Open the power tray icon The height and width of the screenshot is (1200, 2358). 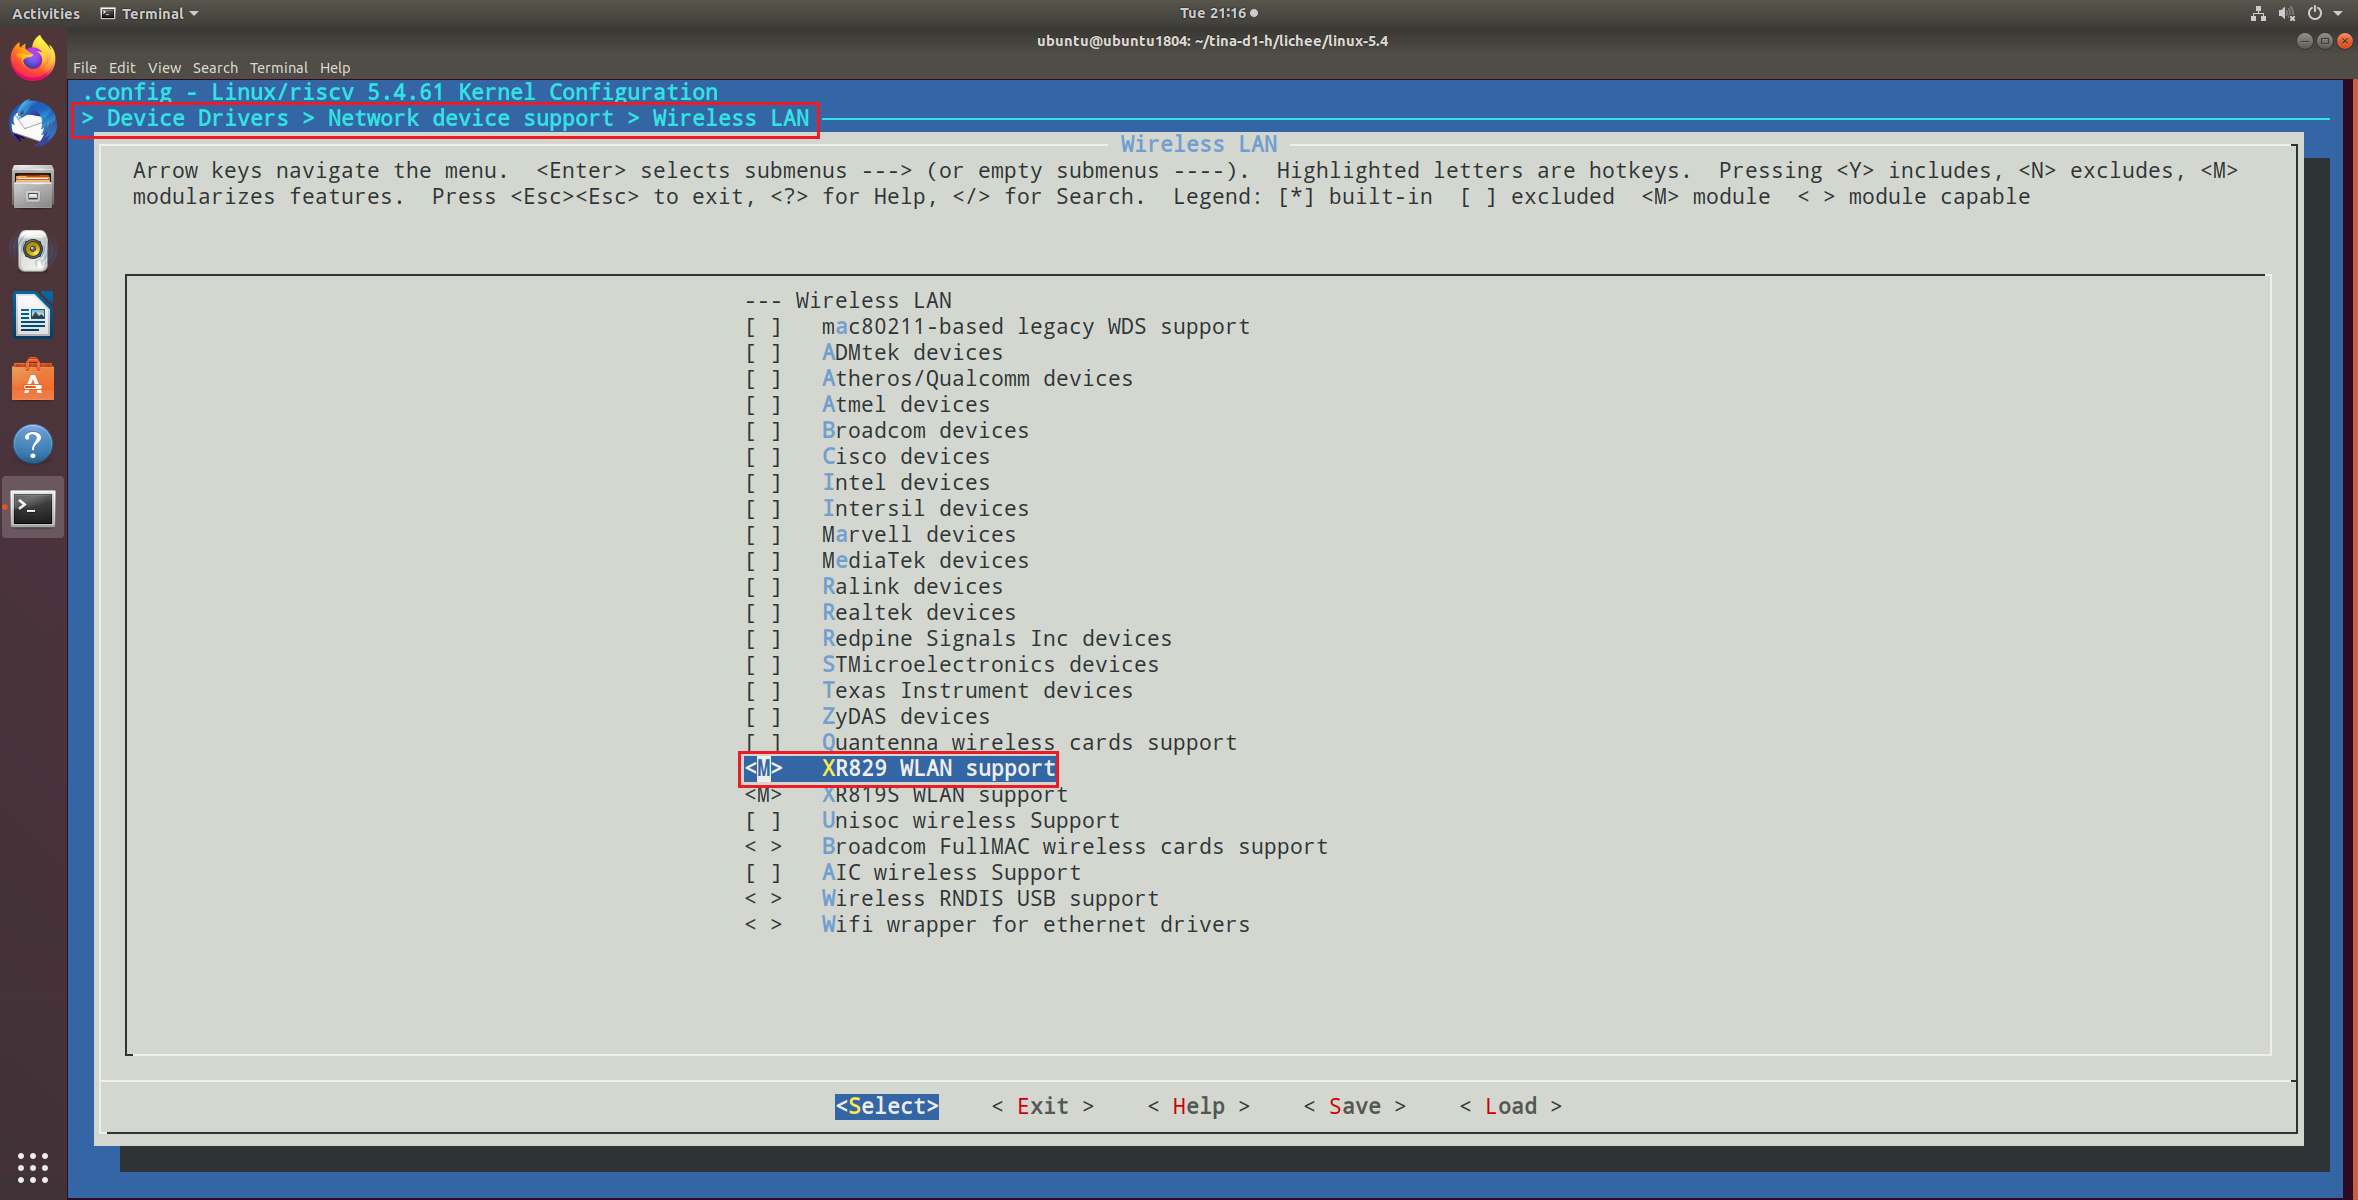pyautogui.click(x=2314, y=13)
